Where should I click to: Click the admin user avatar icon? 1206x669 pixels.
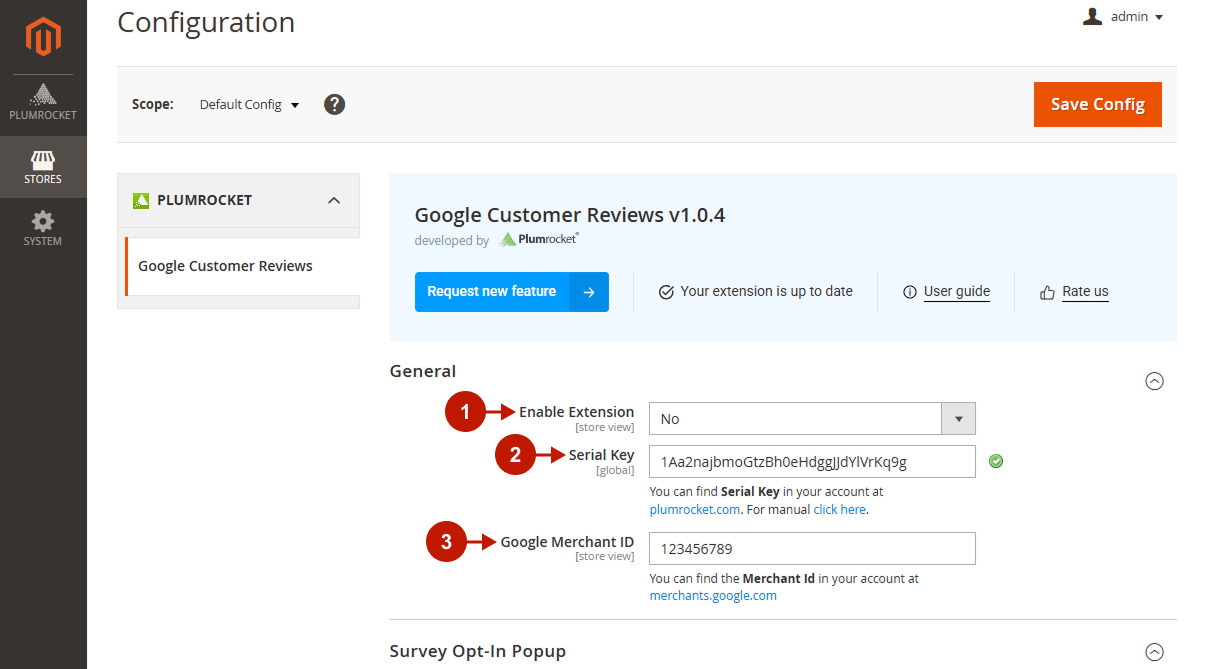click(x=1092, y=16)
